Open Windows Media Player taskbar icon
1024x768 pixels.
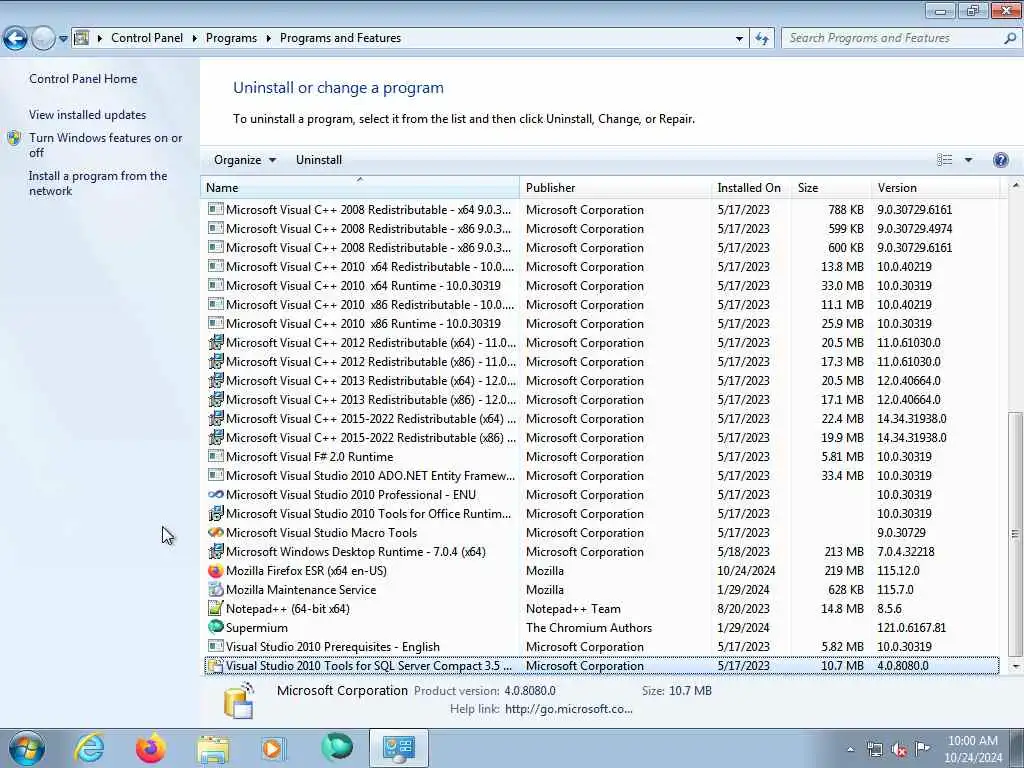[x=273, y=748]
